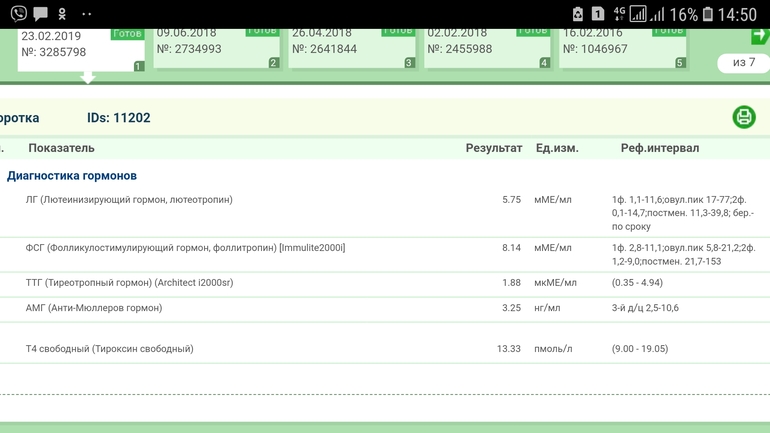Screen dimensions: 770x433
Task: Tap the 4G signal indicator
Action: tap(619, 14)
